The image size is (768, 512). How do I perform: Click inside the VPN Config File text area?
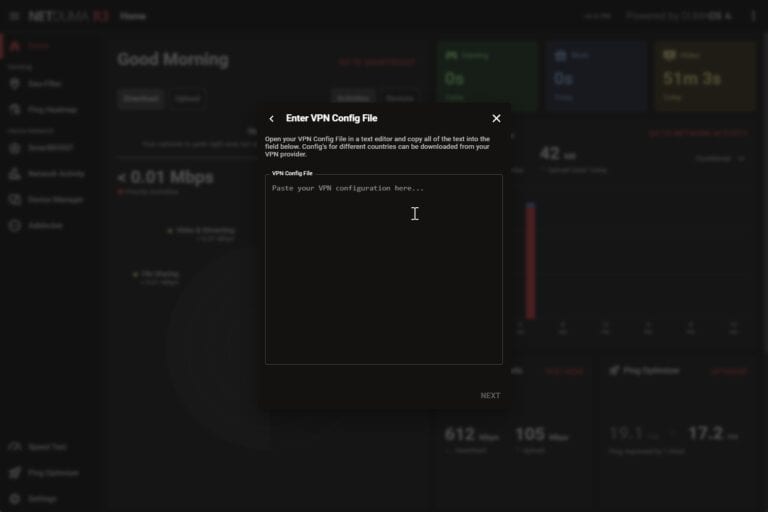tap(383, 270)
